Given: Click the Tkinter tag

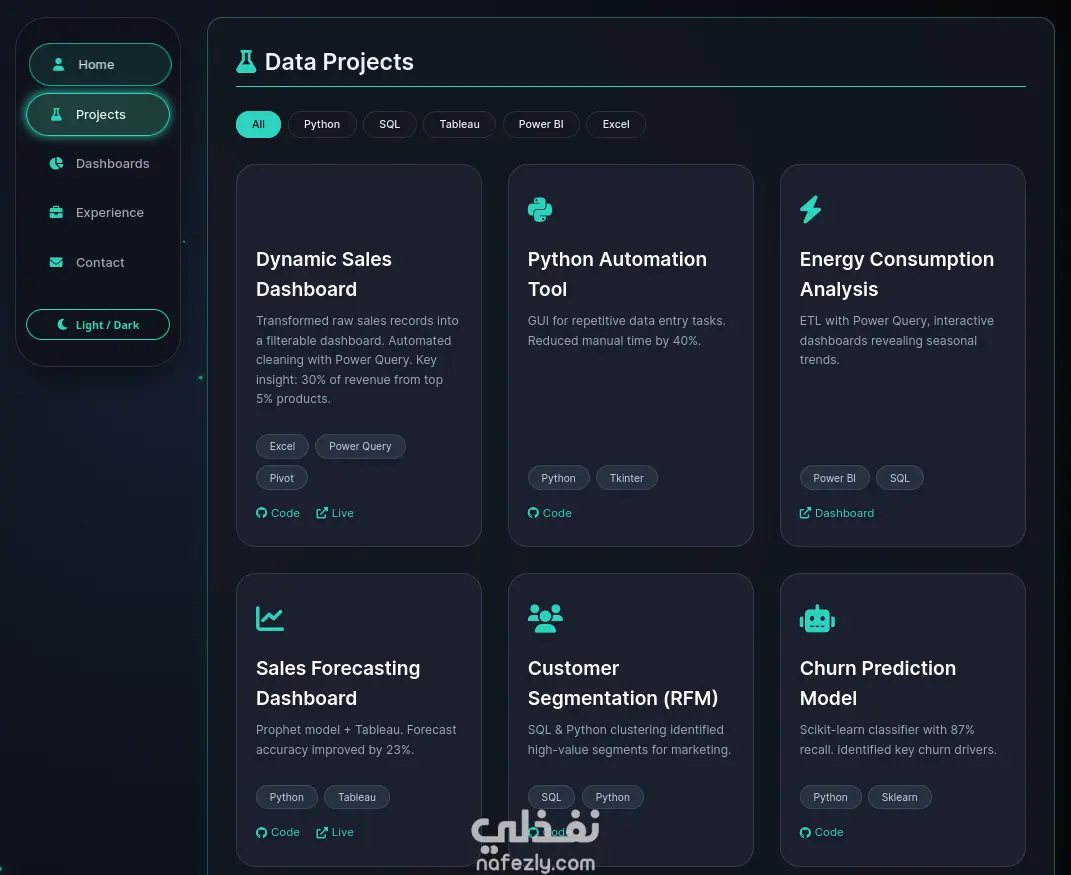Looking at the screenshot, I should click(x=626, y=478).
